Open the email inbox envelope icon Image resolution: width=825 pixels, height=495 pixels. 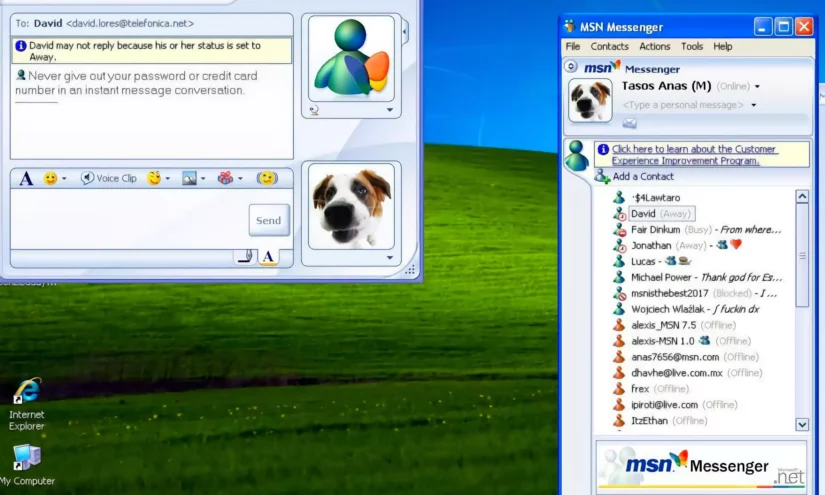(629, 123)
